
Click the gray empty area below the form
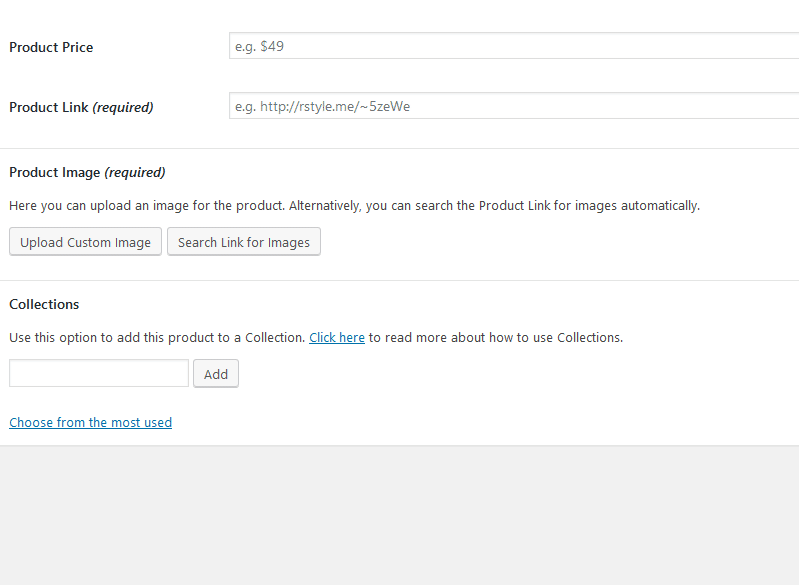(400, 515)
